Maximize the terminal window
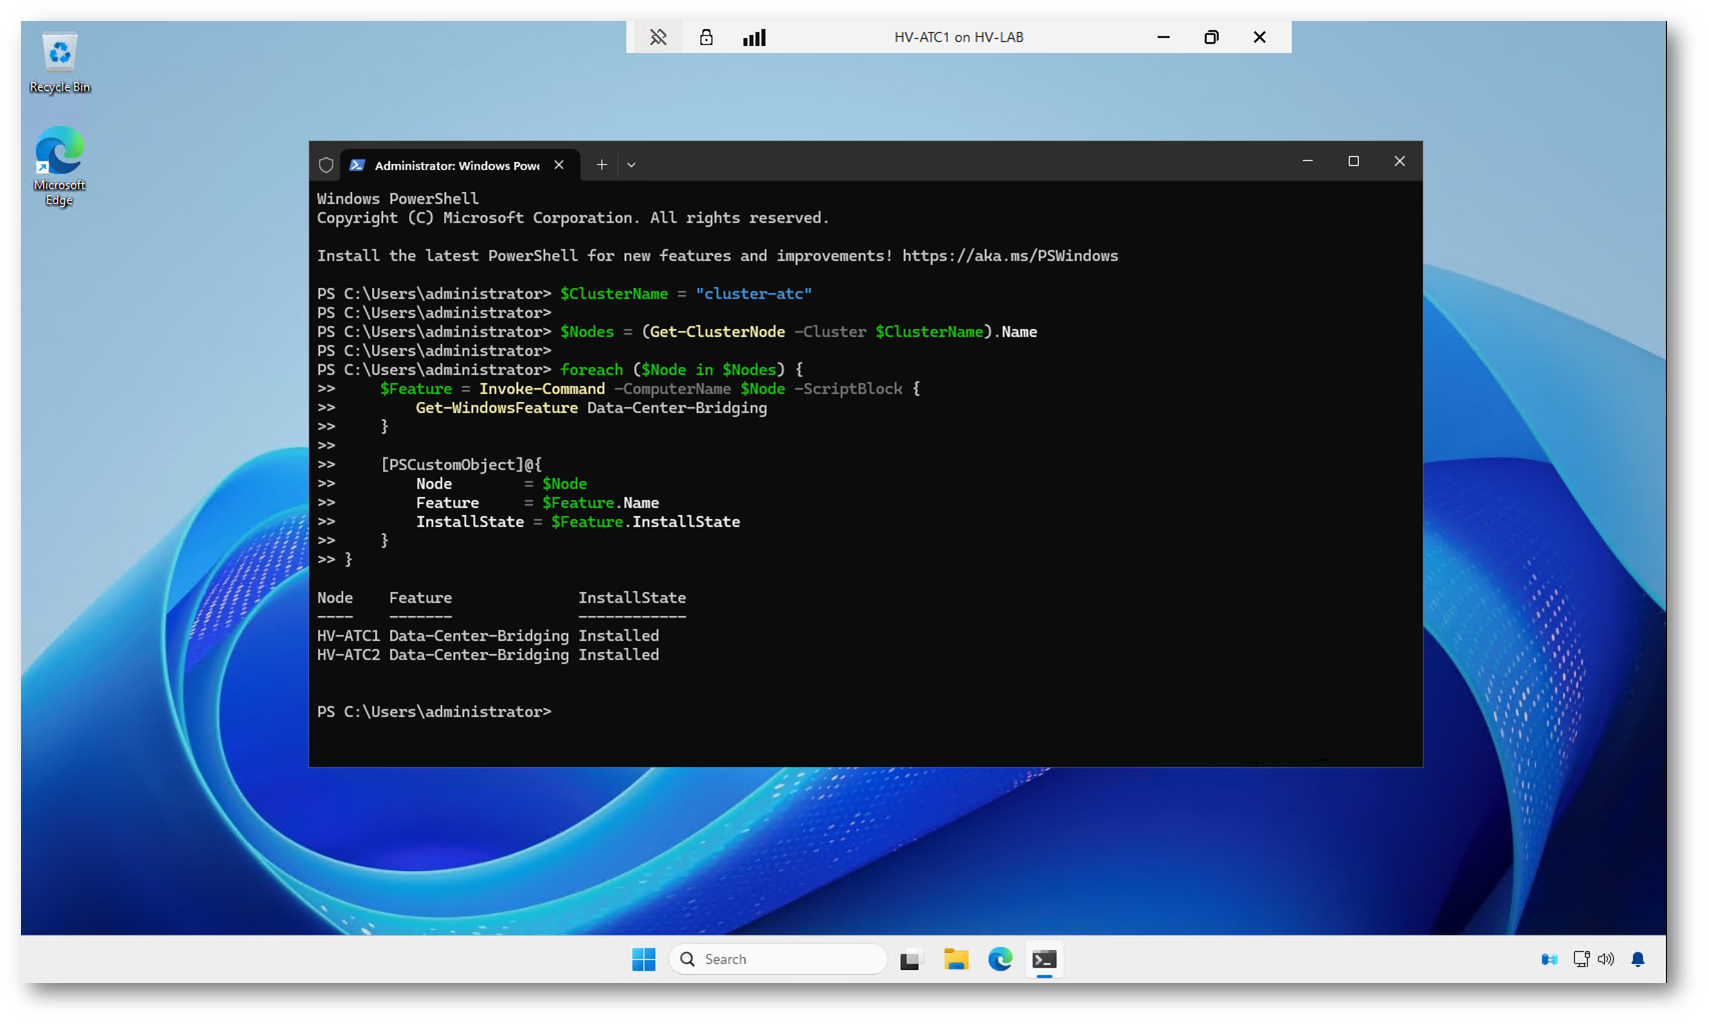 coord(1353,161)
